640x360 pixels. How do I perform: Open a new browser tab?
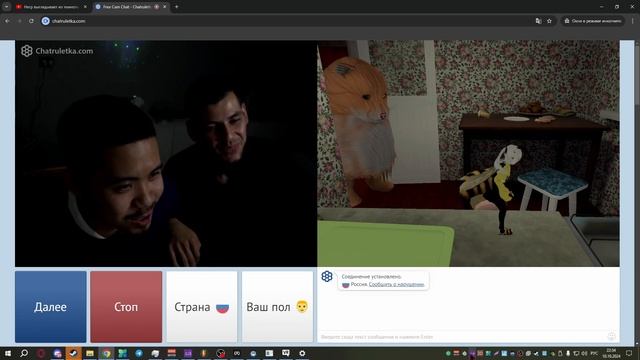point(176,7)
